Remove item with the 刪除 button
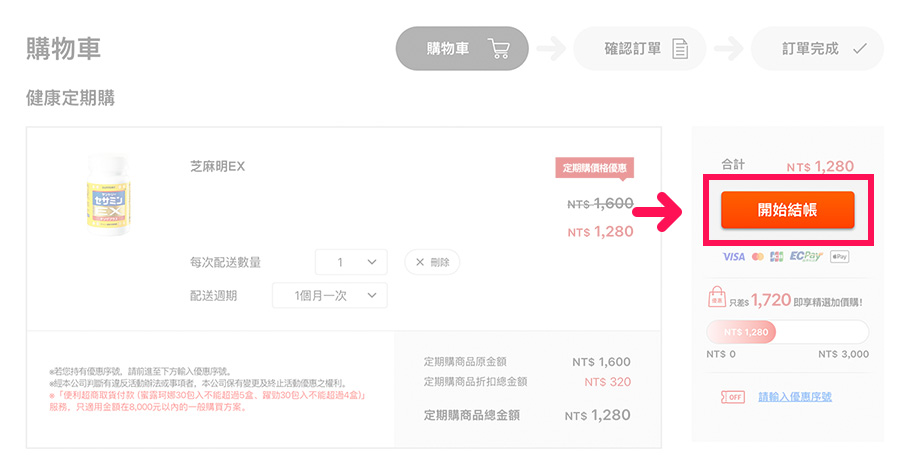The width and height of the screenshot is (910, 475). click(x=432, y=262)
